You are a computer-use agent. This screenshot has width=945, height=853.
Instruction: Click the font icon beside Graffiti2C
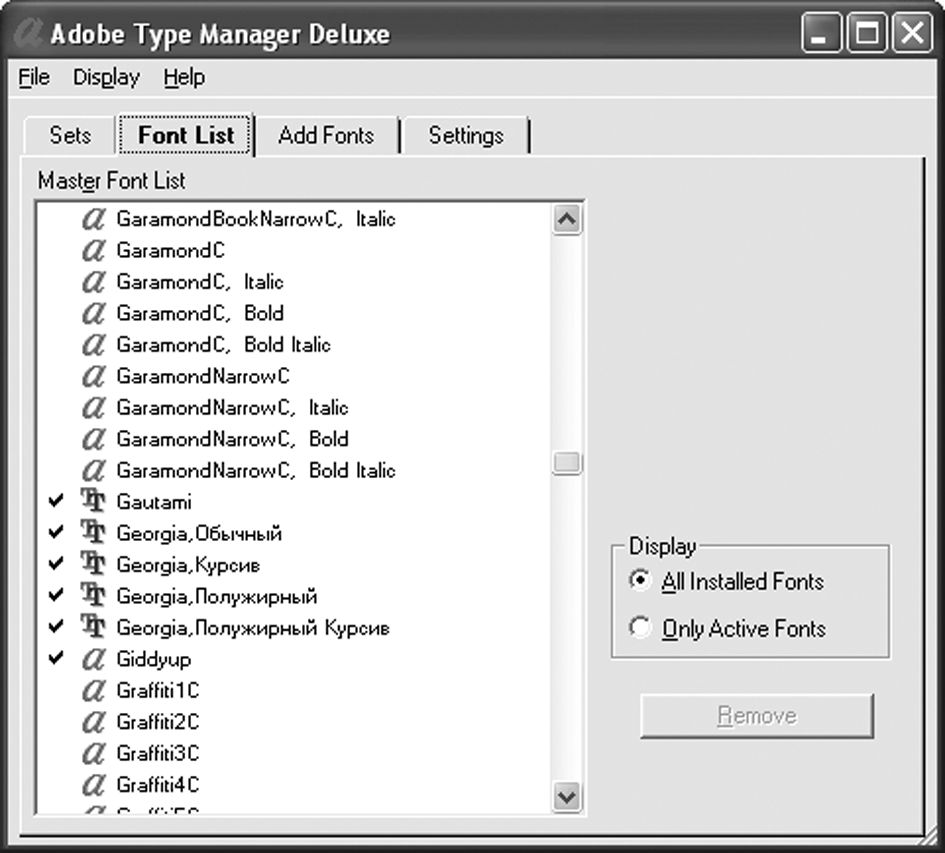[93, 722]
